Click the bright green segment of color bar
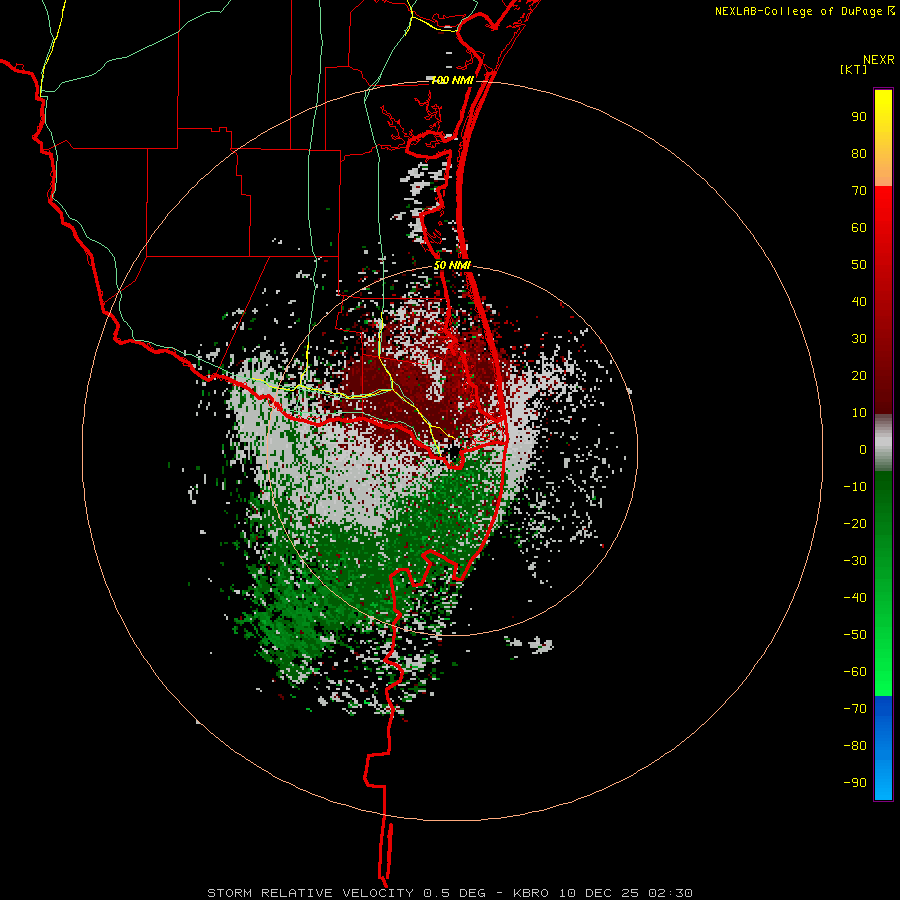The height and width of the screenshot is (900, 900). click(883, 584)
